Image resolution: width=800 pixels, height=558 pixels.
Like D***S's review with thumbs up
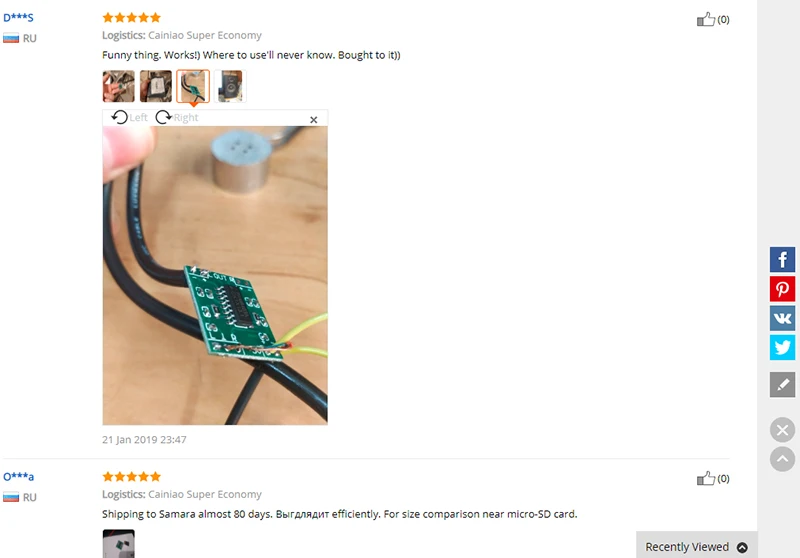(x=706, y=19)
